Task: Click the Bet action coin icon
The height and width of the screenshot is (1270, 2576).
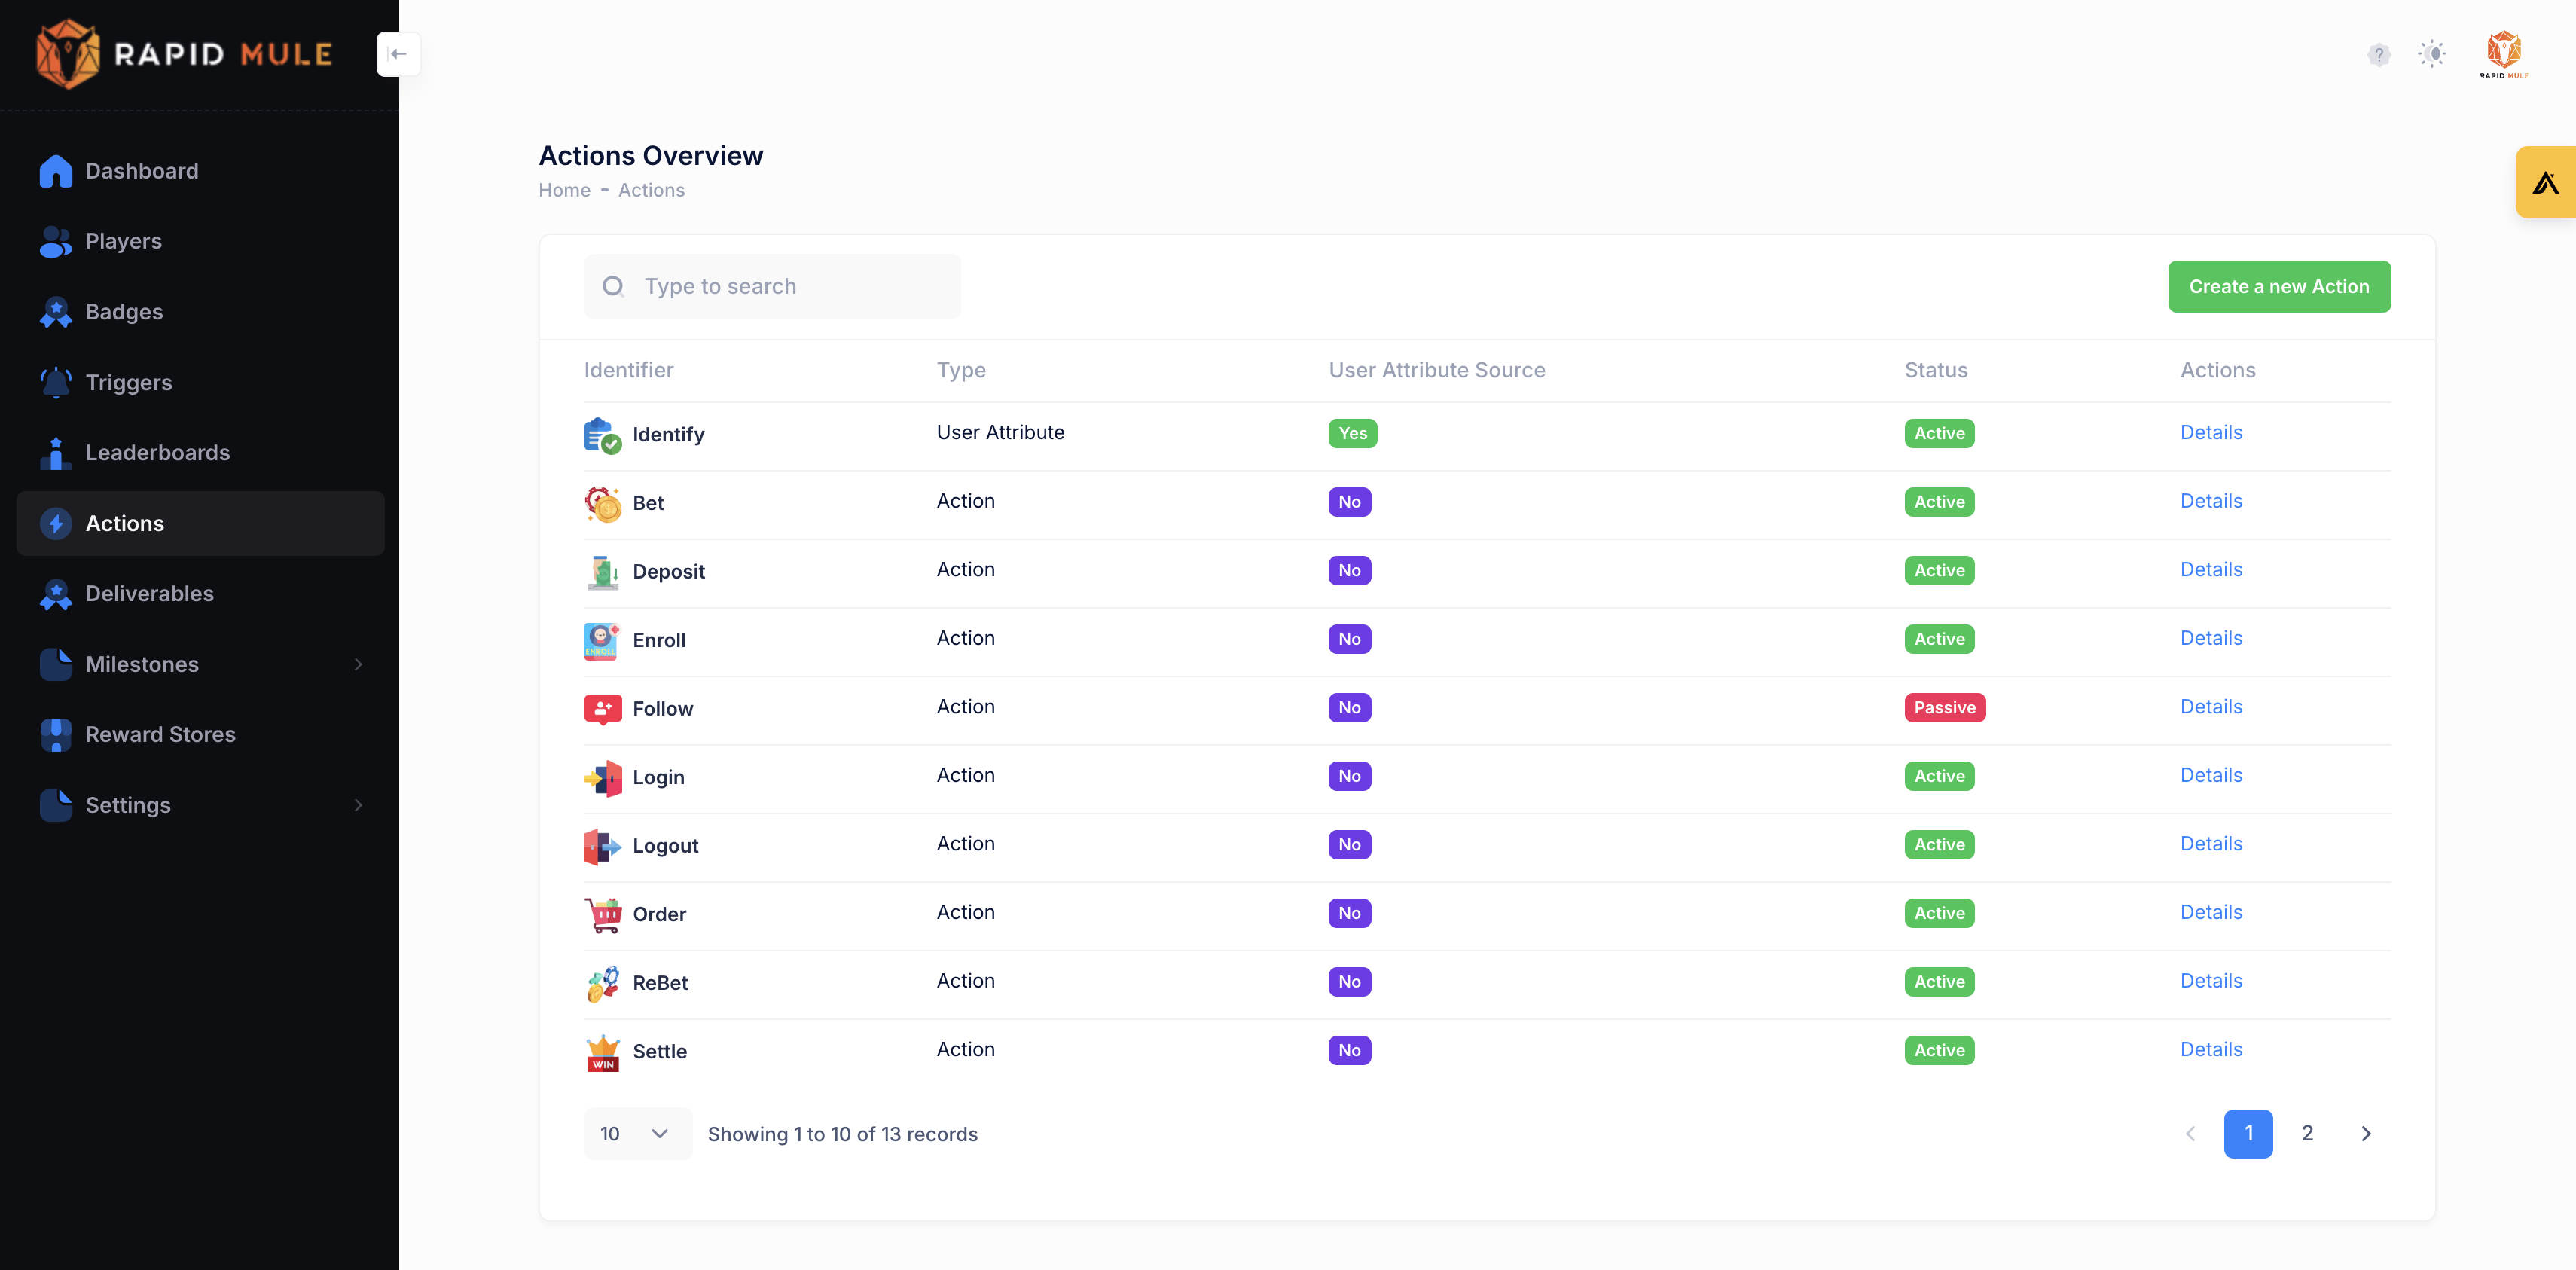Action: (x=602, y=503)
